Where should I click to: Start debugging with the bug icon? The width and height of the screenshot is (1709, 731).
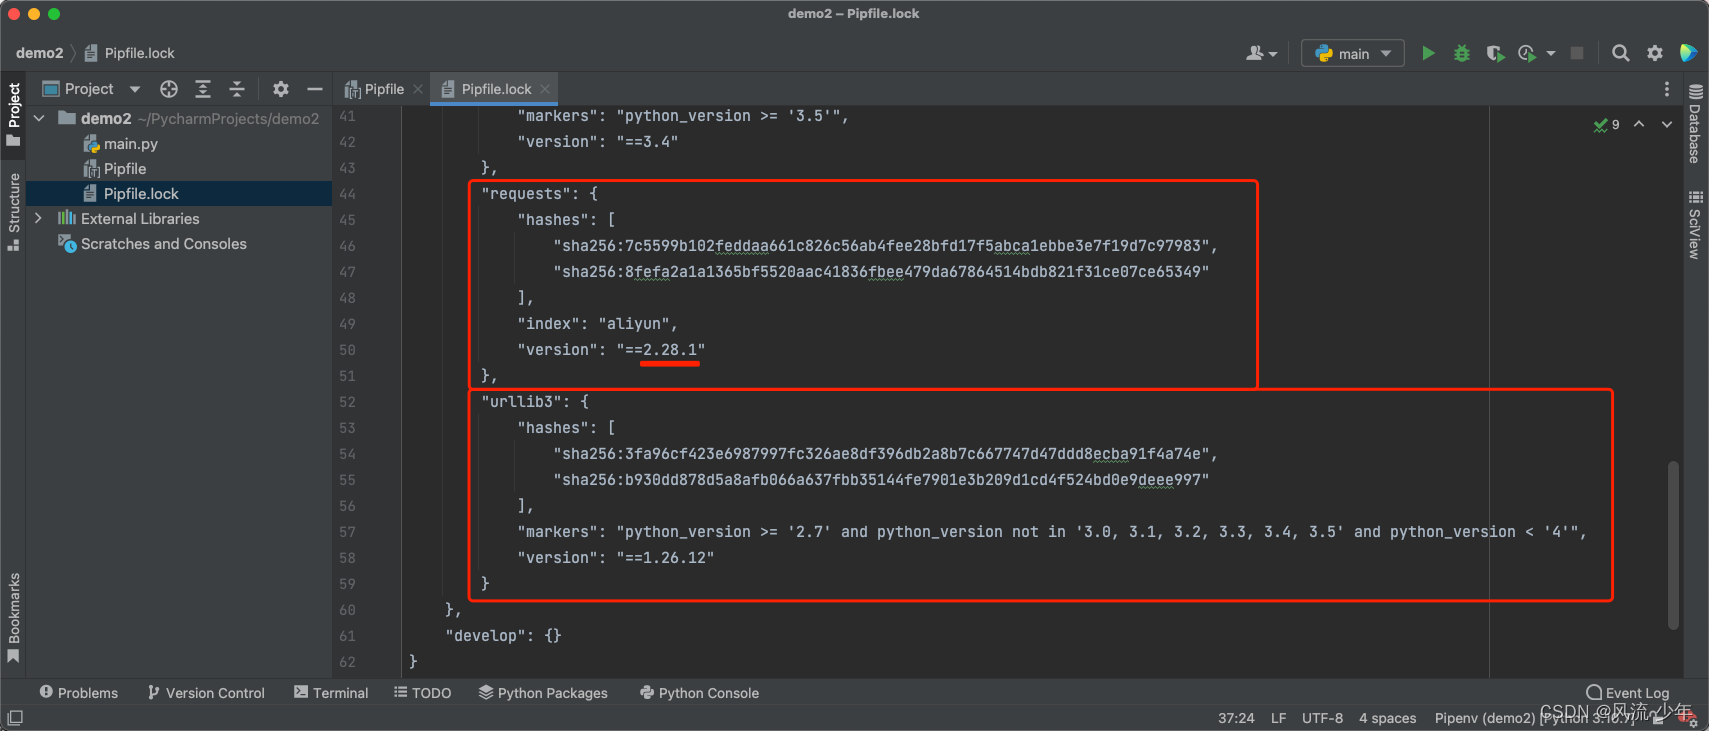coord(1462,53)
